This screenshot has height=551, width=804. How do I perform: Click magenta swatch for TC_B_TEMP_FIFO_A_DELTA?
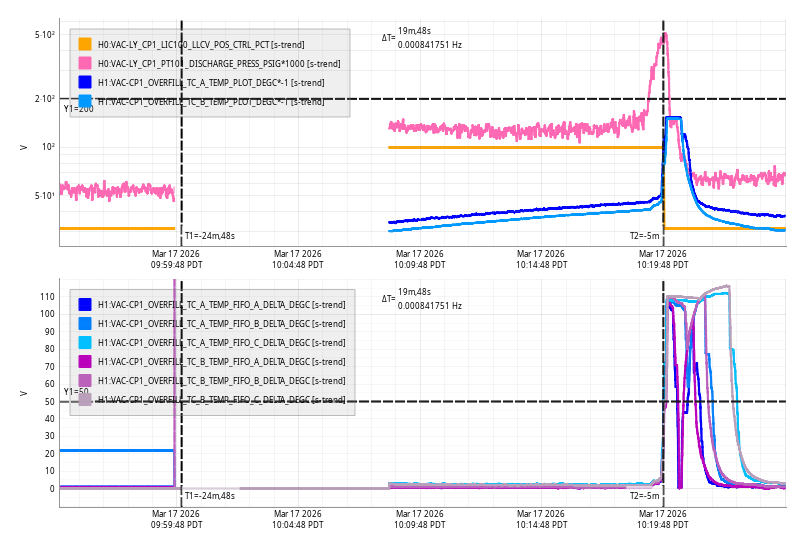(x=85, y=361)
